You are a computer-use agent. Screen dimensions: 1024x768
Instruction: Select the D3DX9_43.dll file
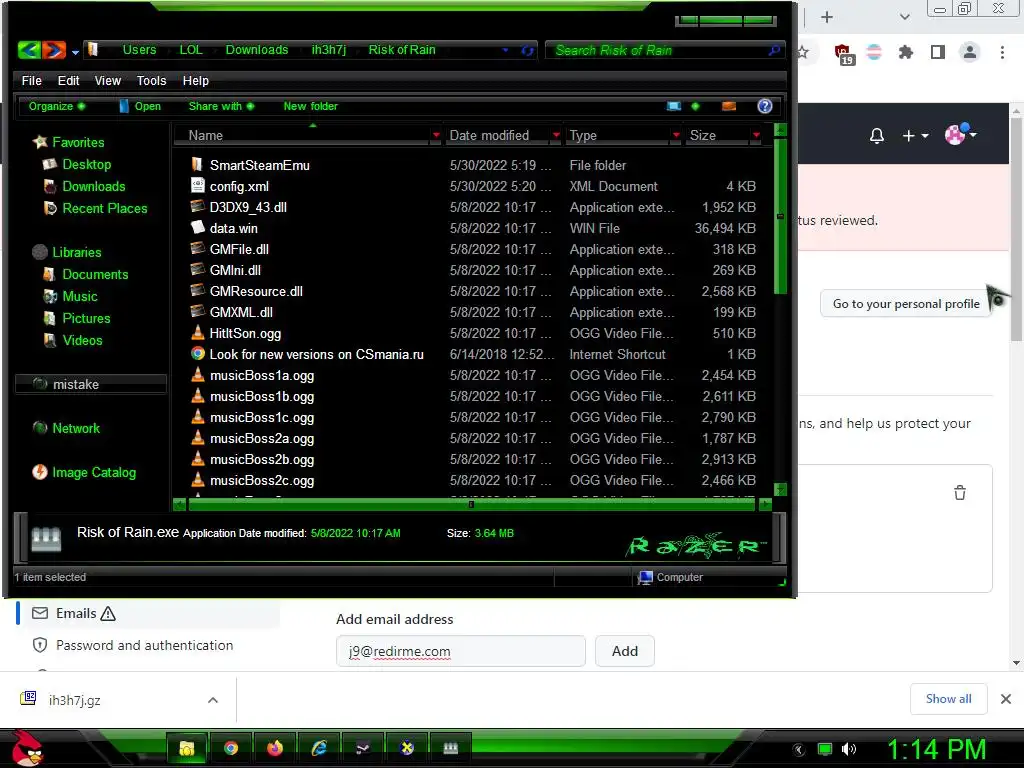[x=248, y=207]
